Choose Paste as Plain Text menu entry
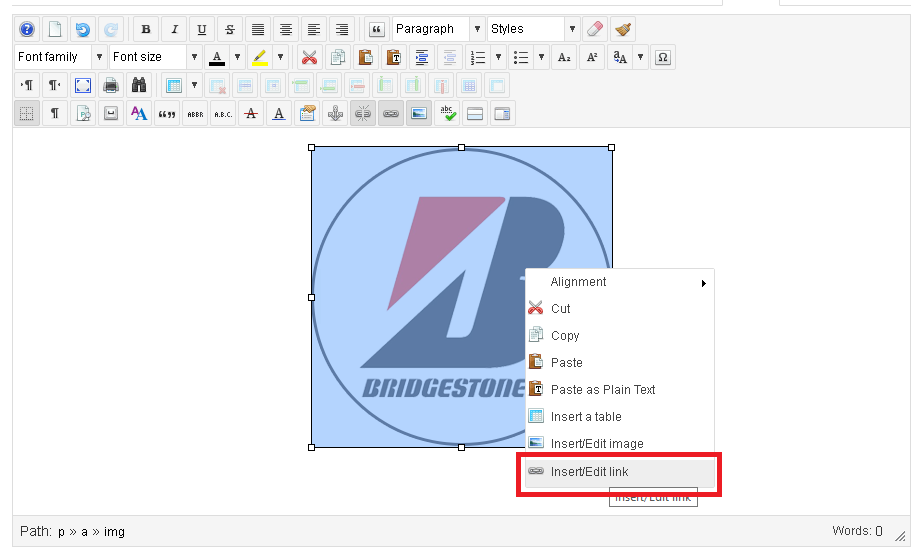The height and width of the screenshot is (551, 921). tap(620, 389)
